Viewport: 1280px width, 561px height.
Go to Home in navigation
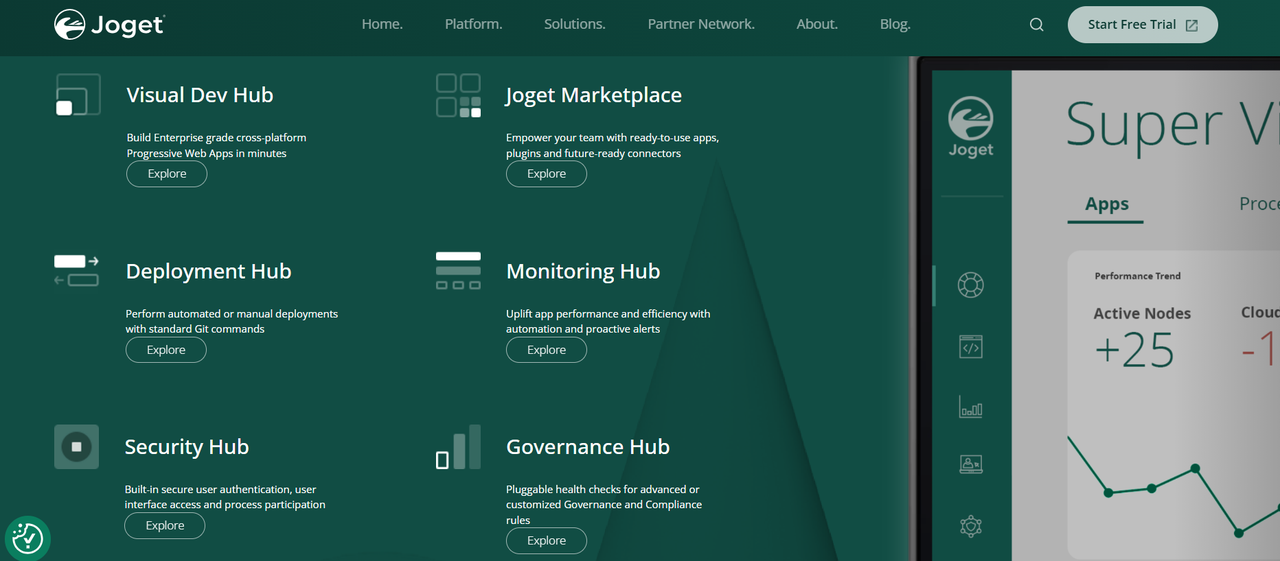[382, 24]
